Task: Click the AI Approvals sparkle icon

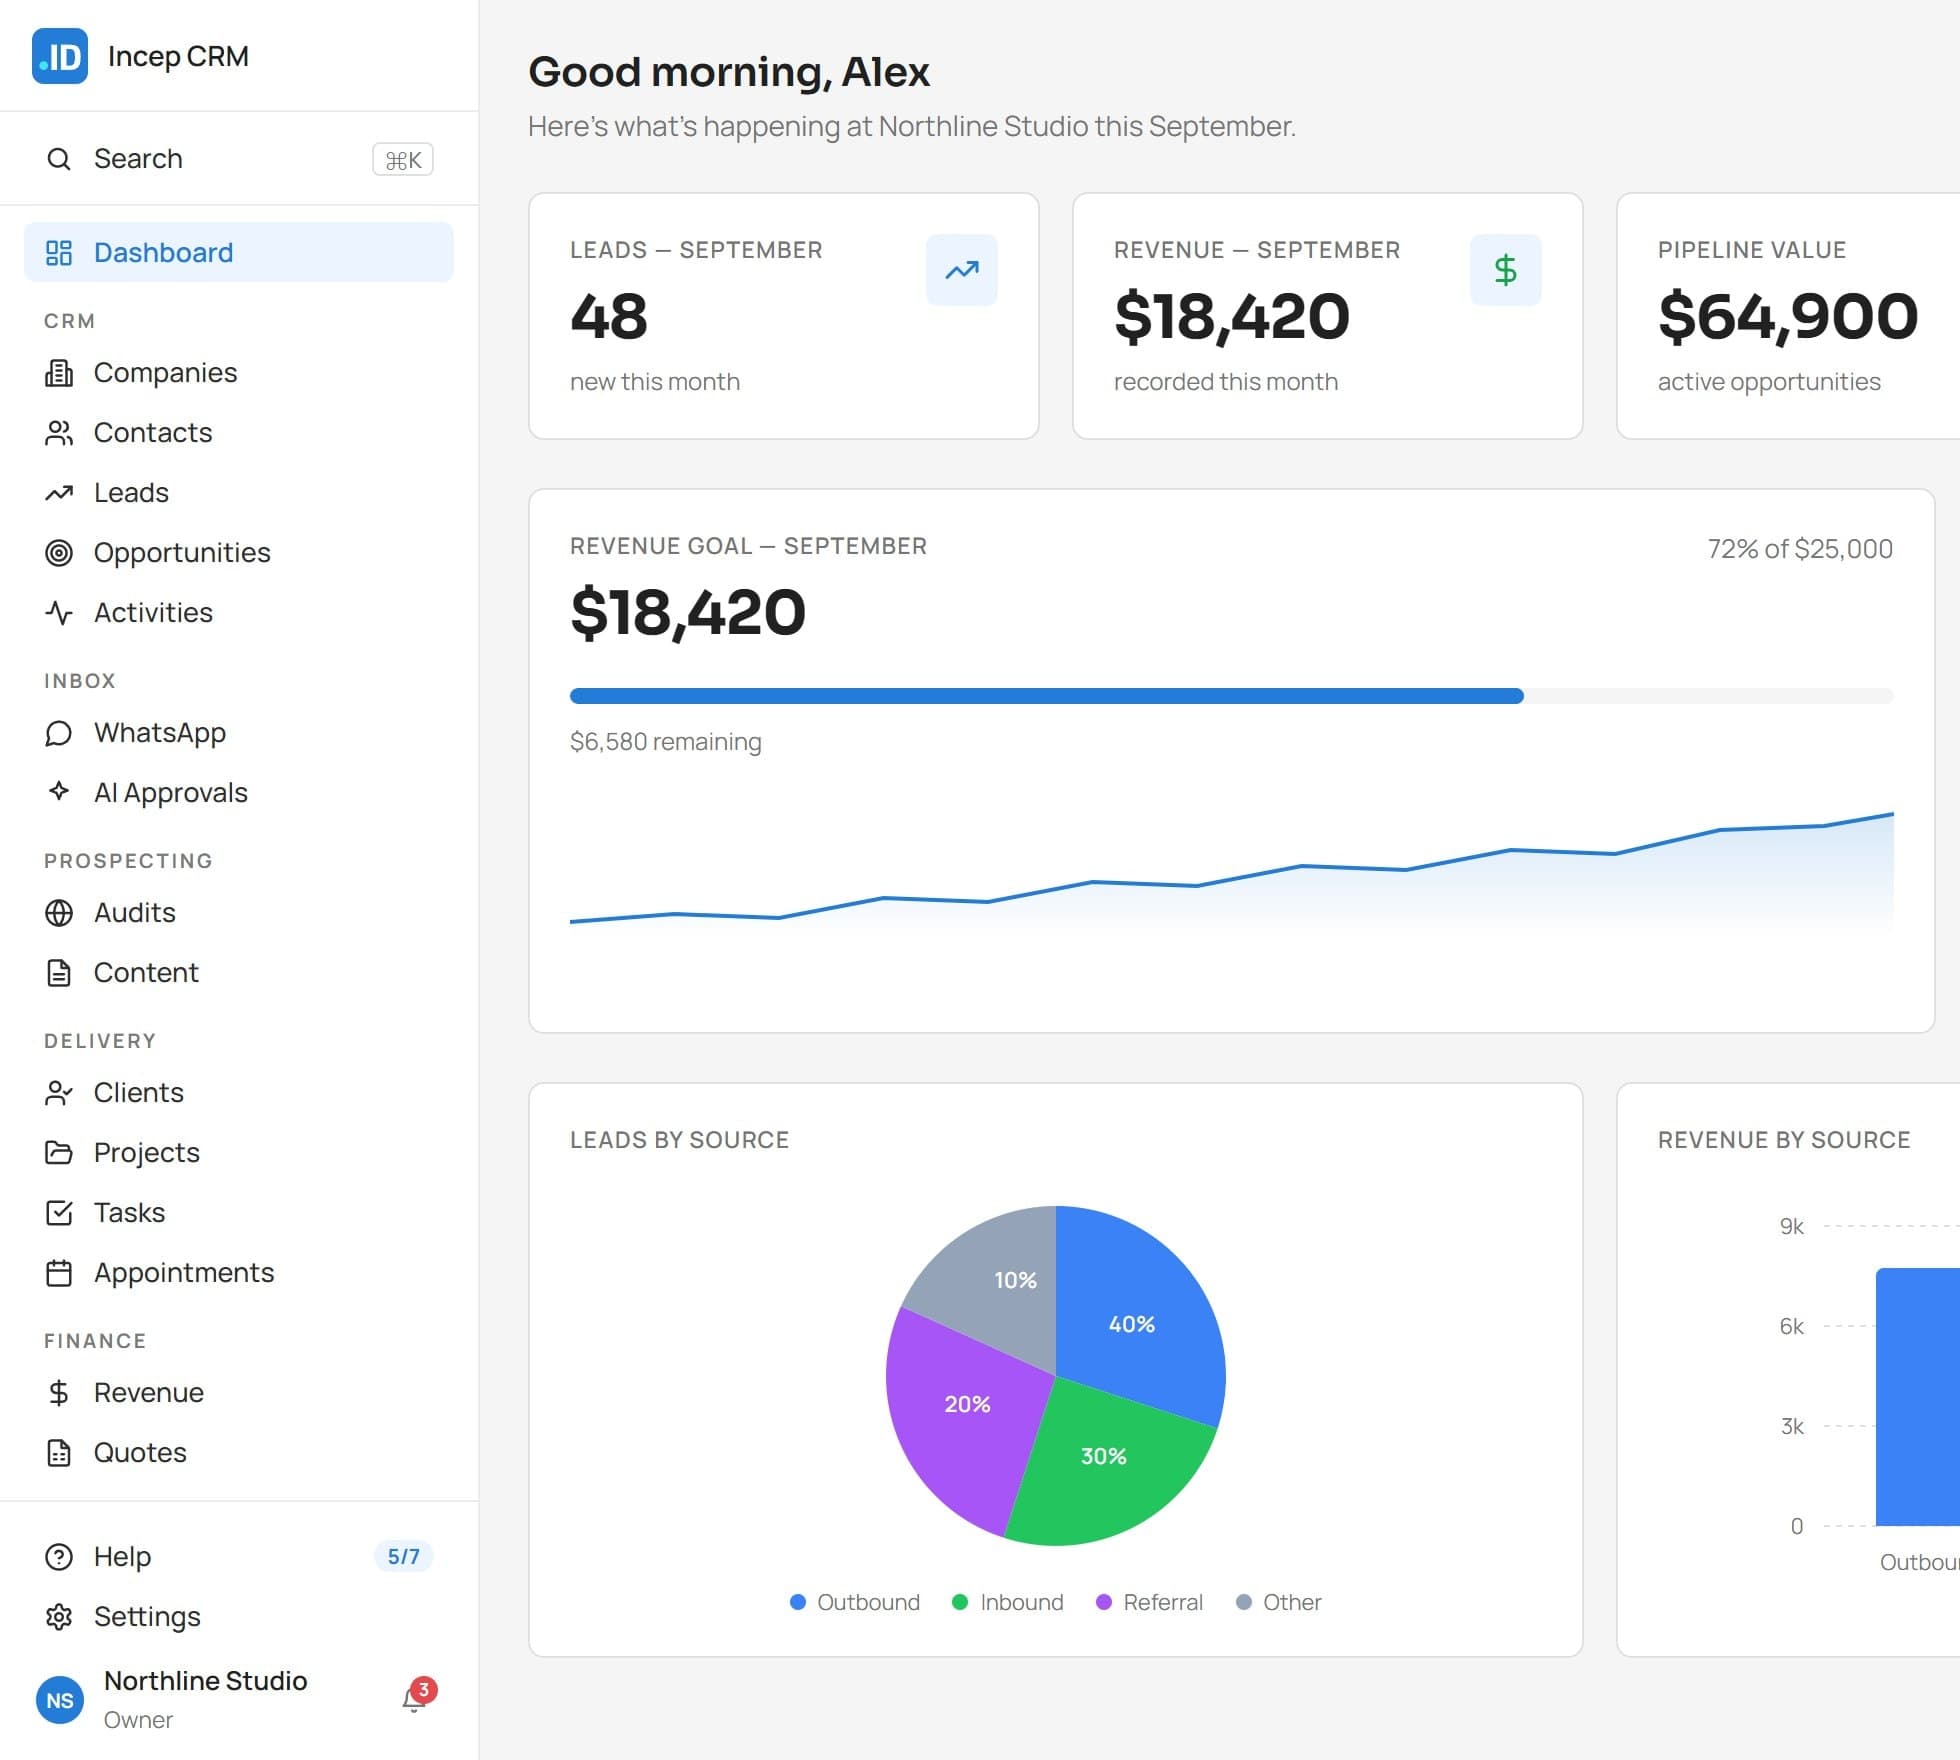Action: click(x=59, y=792)
